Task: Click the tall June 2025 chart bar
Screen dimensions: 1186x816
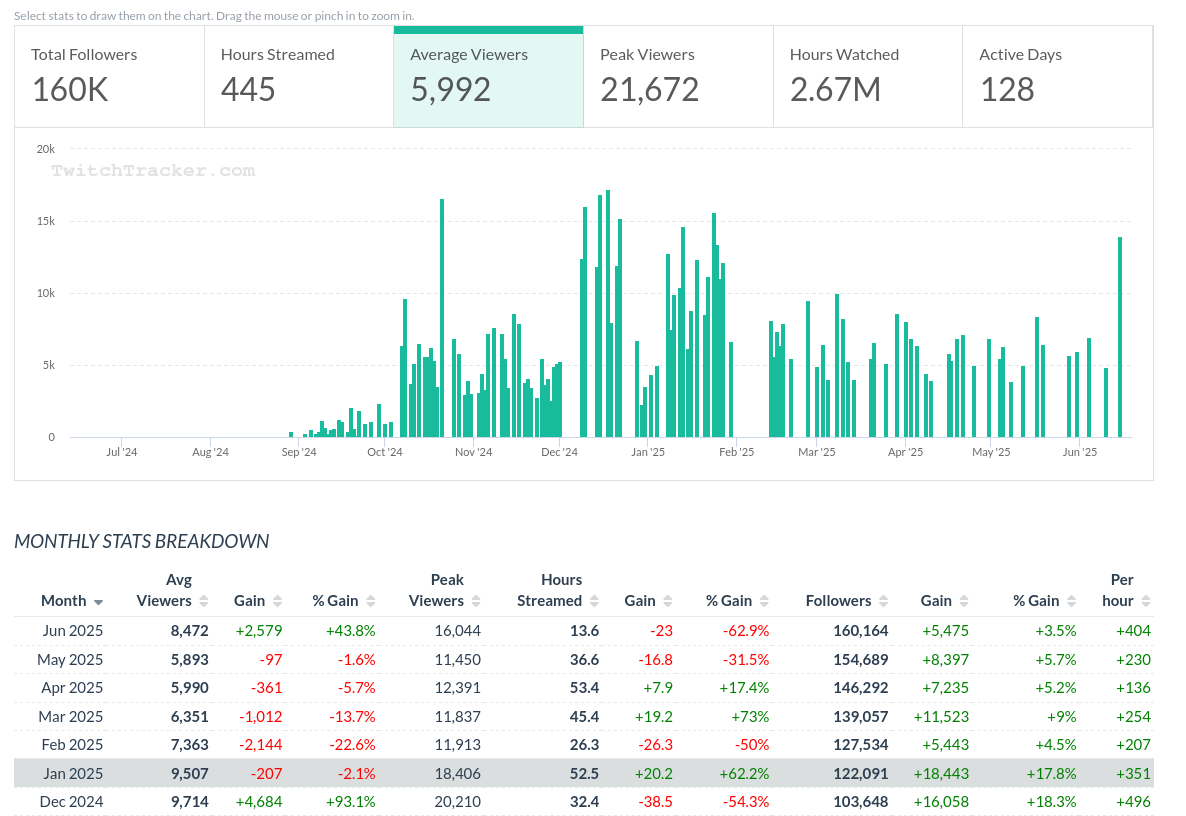Action: (1120, 337)
